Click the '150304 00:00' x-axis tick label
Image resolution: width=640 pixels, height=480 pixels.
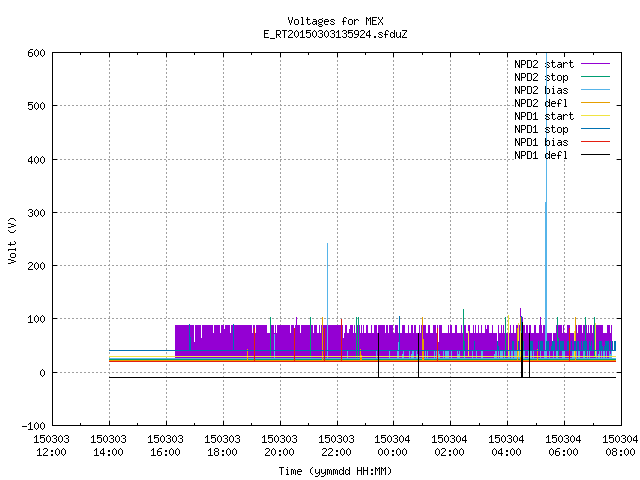[x=392, y=445]
